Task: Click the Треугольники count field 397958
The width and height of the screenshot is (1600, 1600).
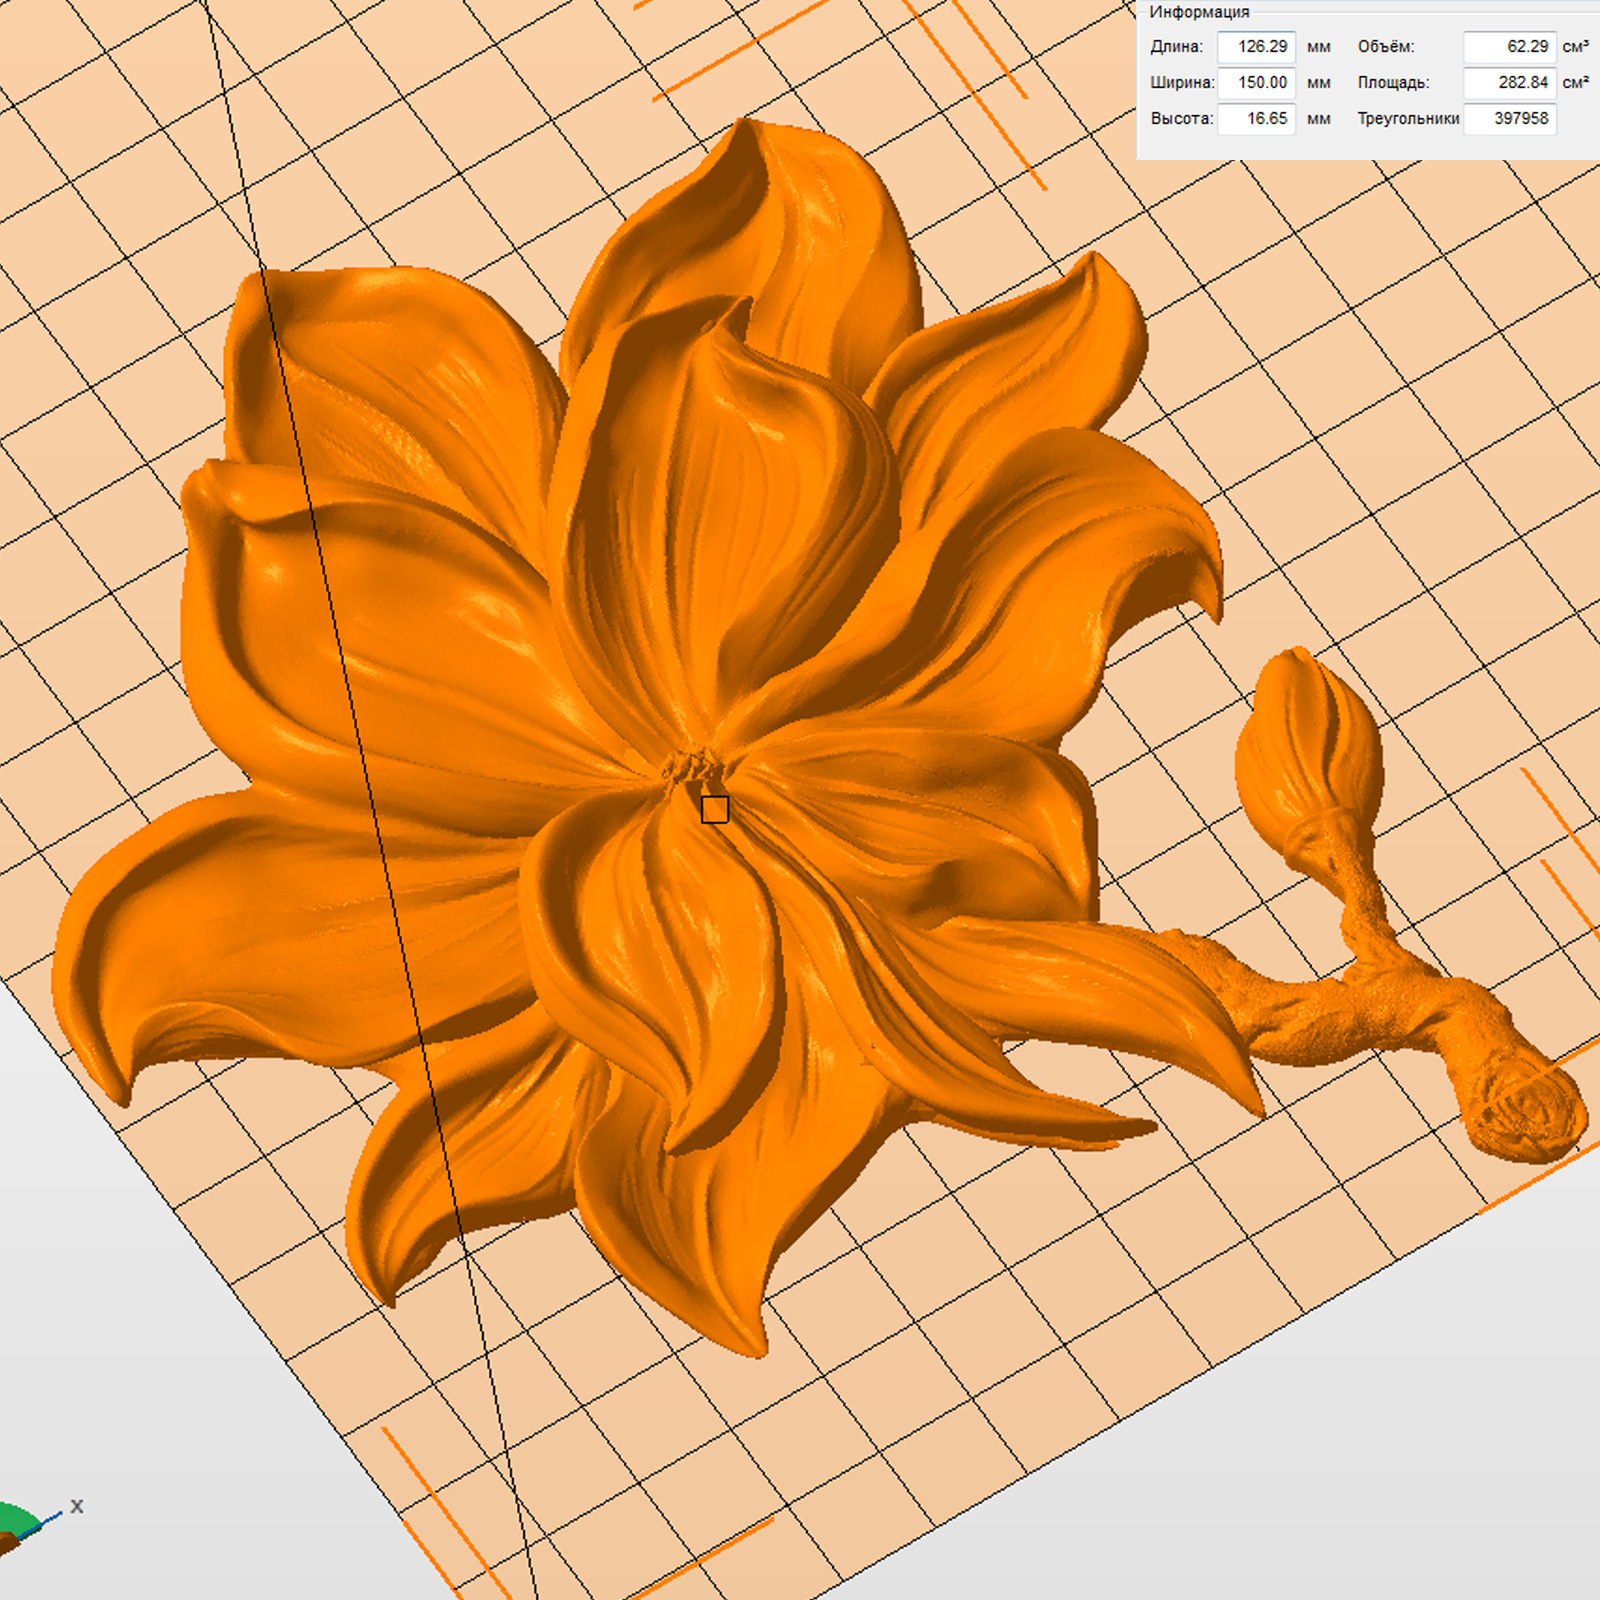Action: 1509,119
